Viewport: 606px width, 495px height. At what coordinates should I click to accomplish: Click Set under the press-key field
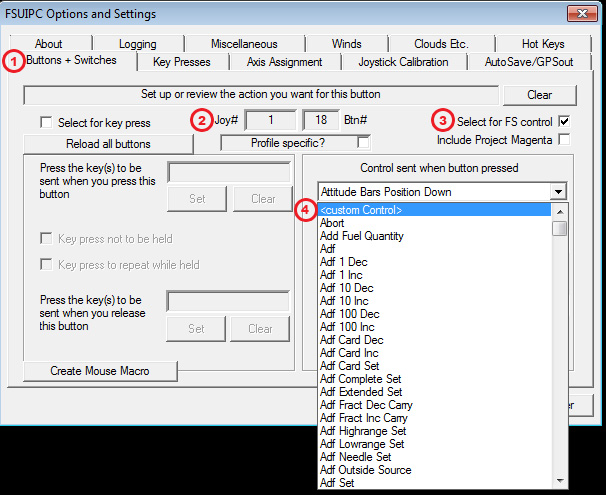tap(197, 199)
